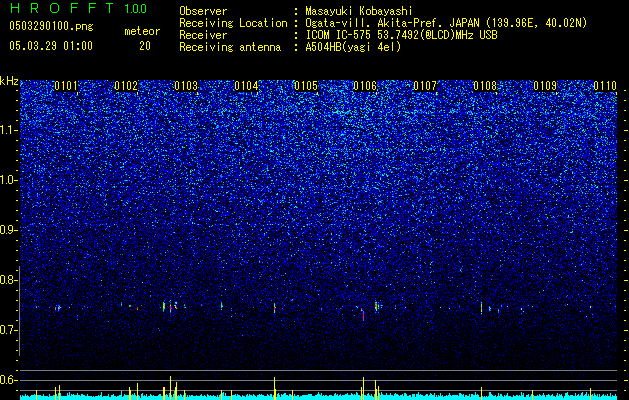Viewport: 629px width, 400px height.
Task: Click the date stamp 05.03.29 01:00
Action: coord(51,46)
